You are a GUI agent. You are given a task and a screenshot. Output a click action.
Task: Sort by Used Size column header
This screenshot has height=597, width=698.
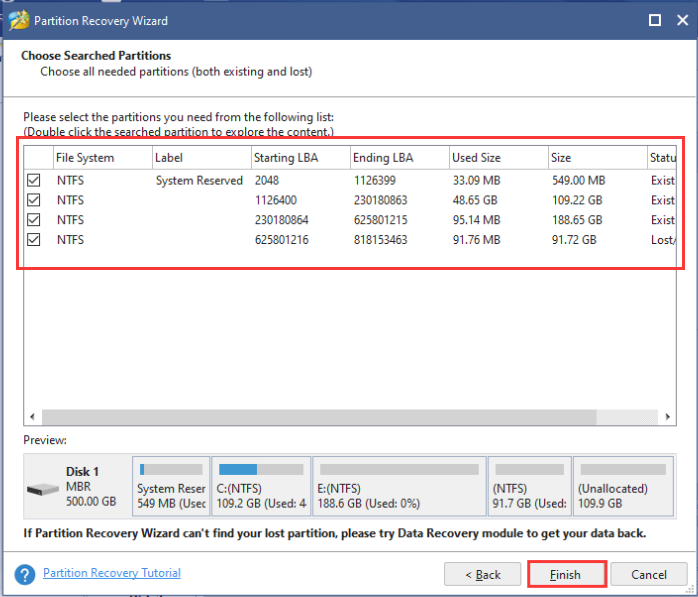pos(499,158)
